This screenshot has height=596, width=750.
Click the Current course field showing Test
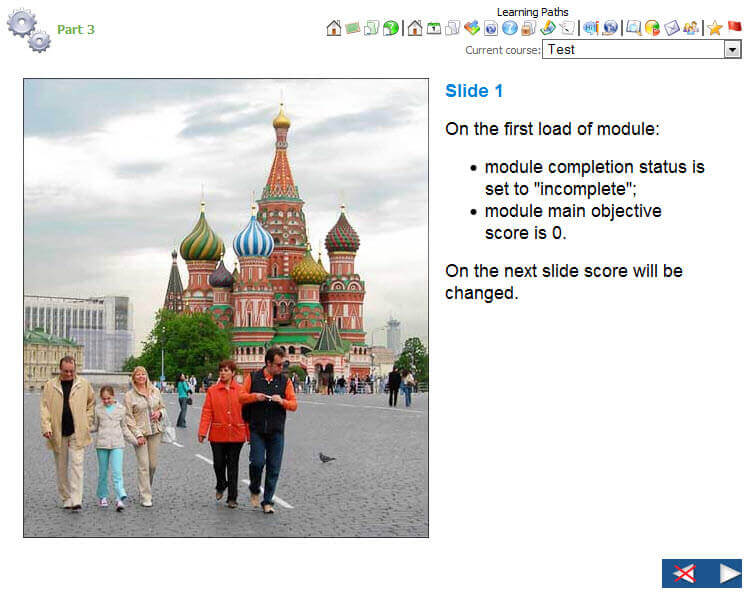coord(641,49)
